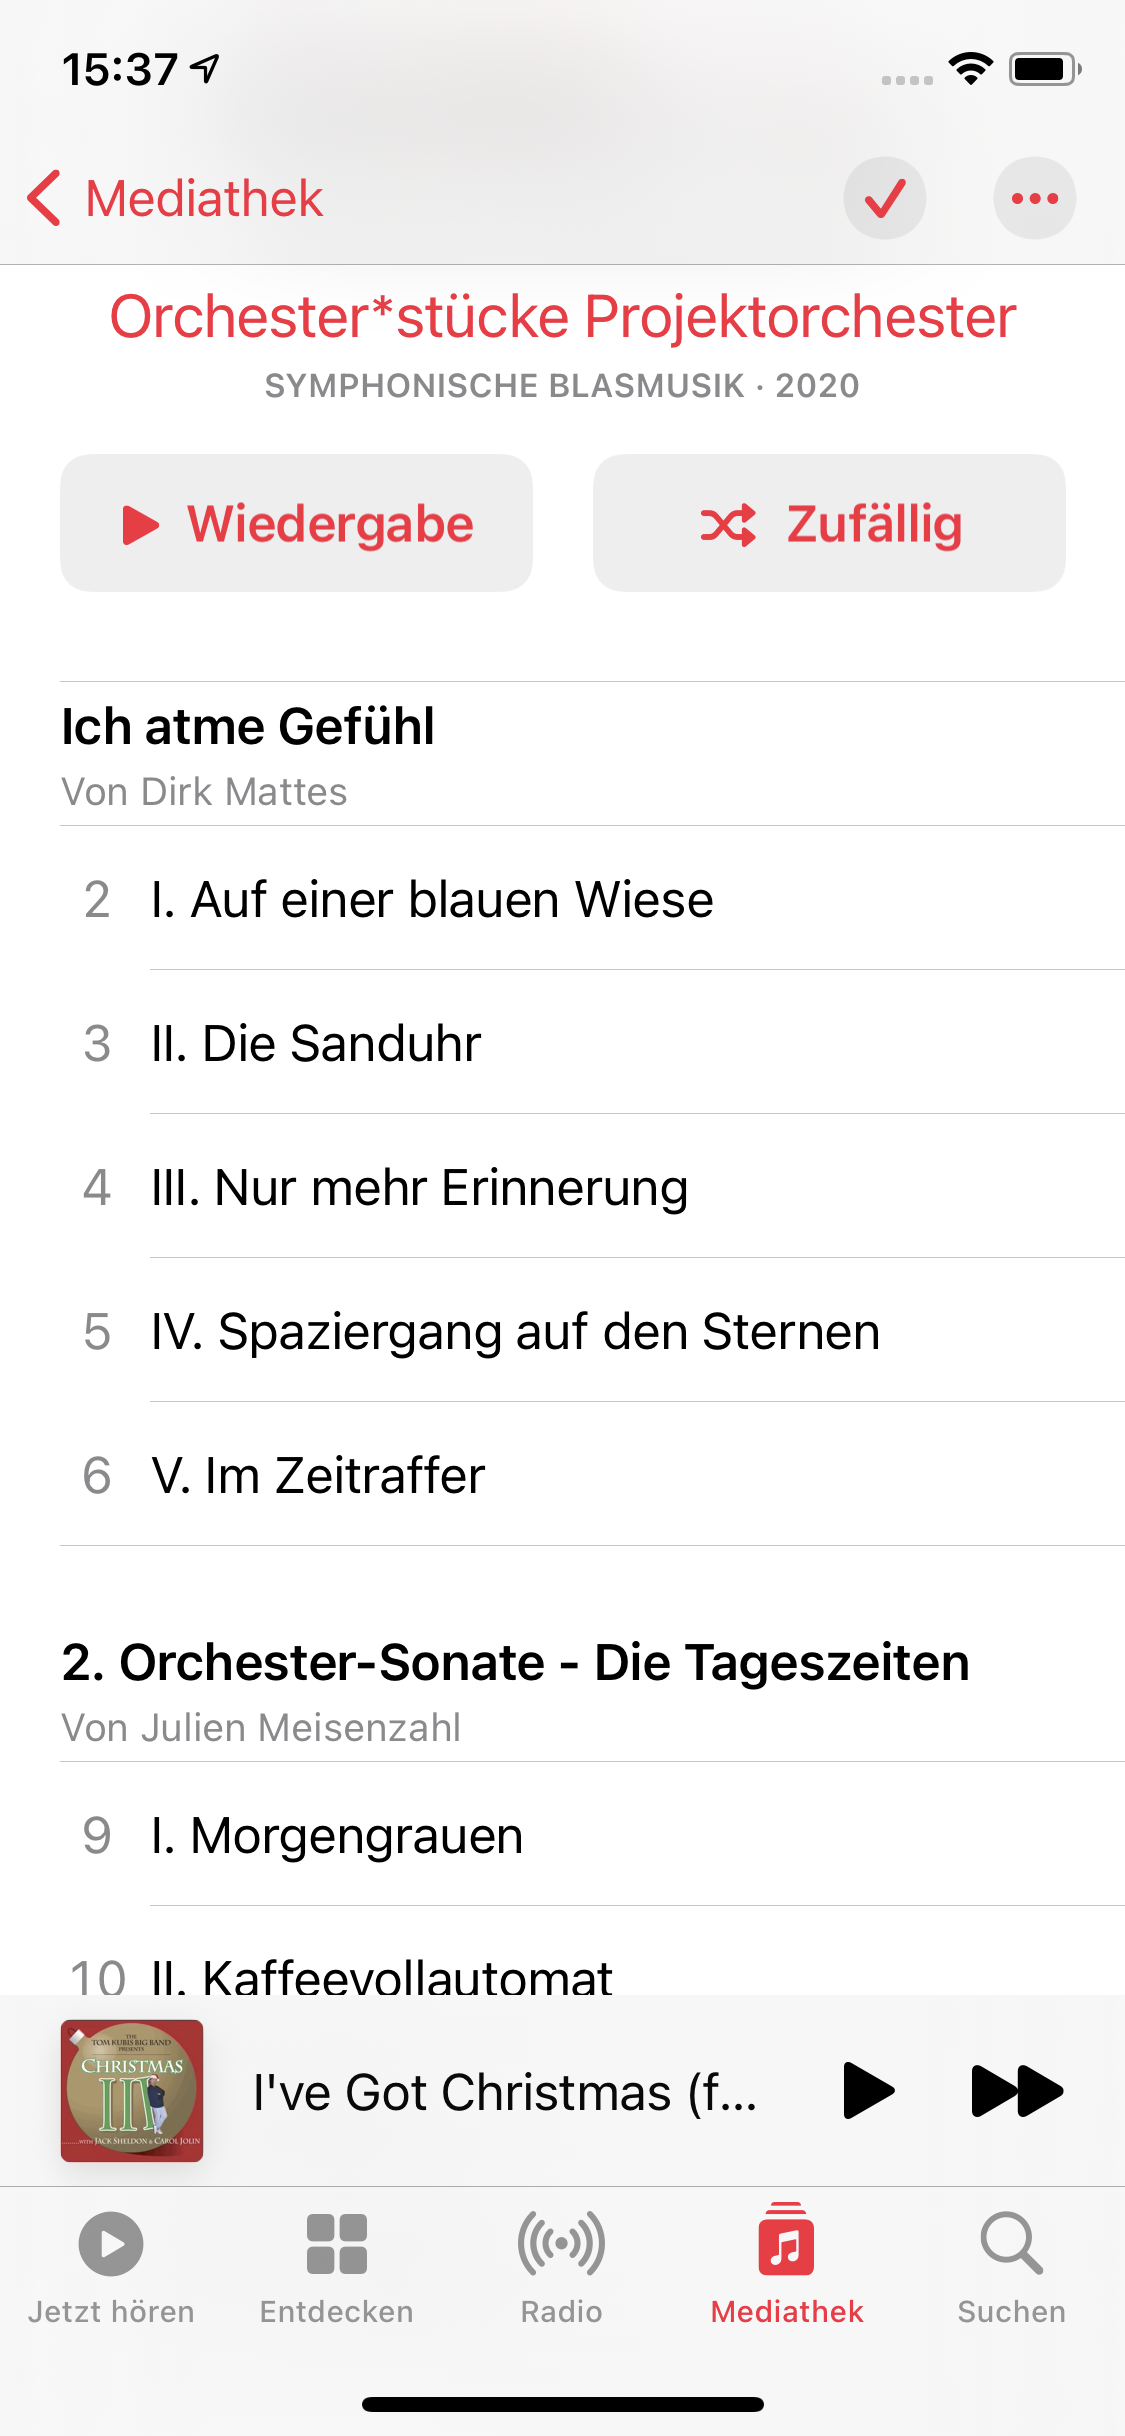Toggle the red checkmark downloaded button
1125x2436 pixels.
[884, 198]
